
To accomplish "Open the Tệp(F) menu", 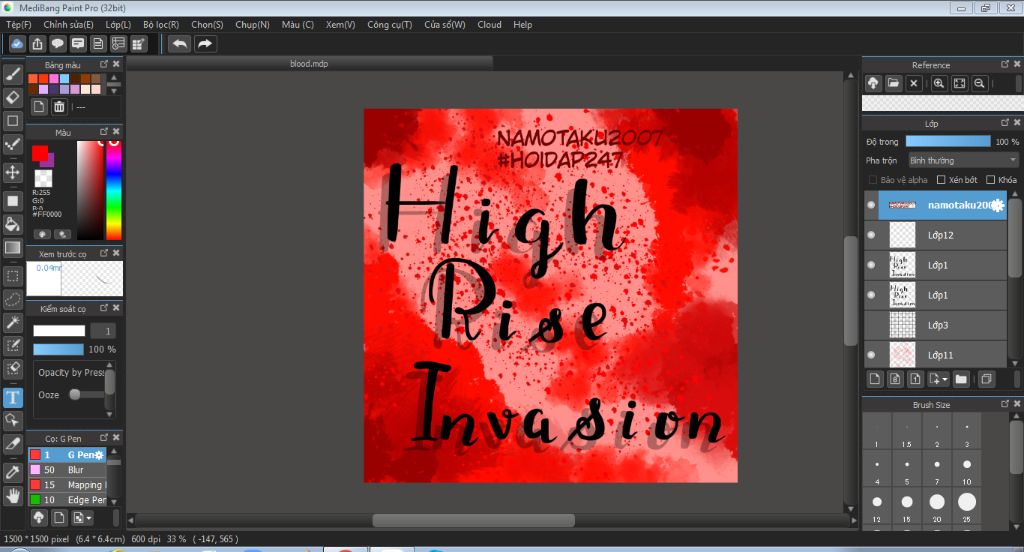I will coord(18,24).
